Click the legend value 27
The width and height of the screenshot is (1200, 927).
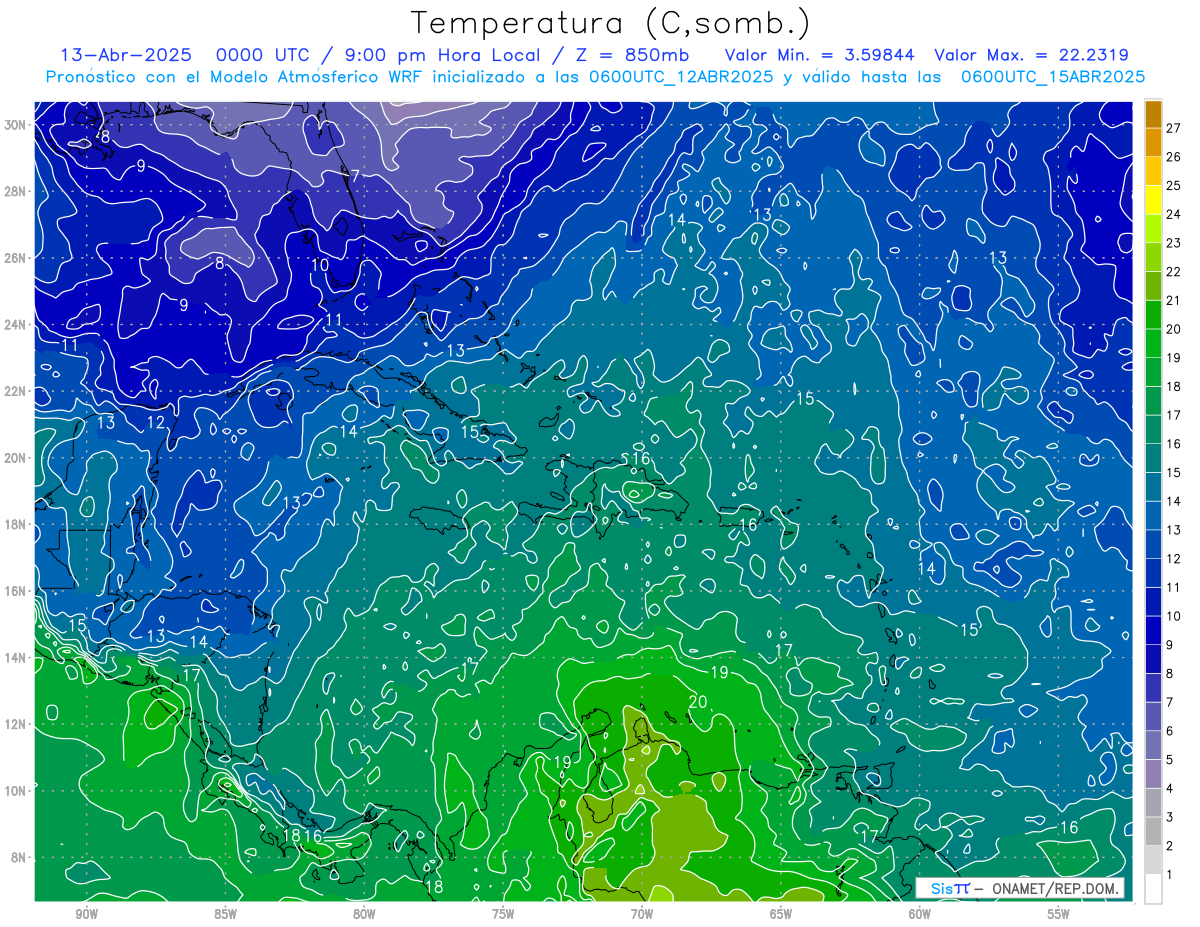[x=1173, y=127]
